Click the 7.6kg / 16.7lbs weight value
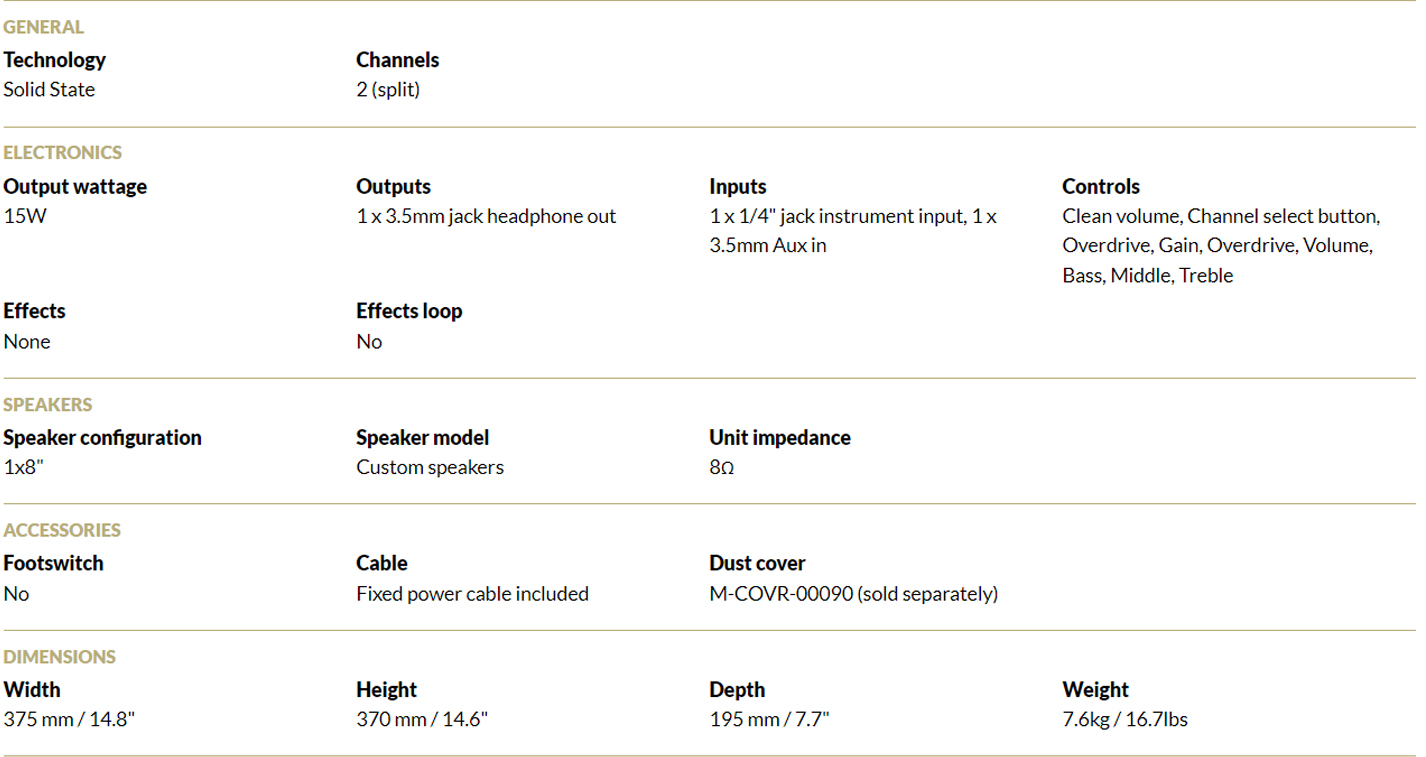Screen dimensions: 1426x757 click(1125, 719)
